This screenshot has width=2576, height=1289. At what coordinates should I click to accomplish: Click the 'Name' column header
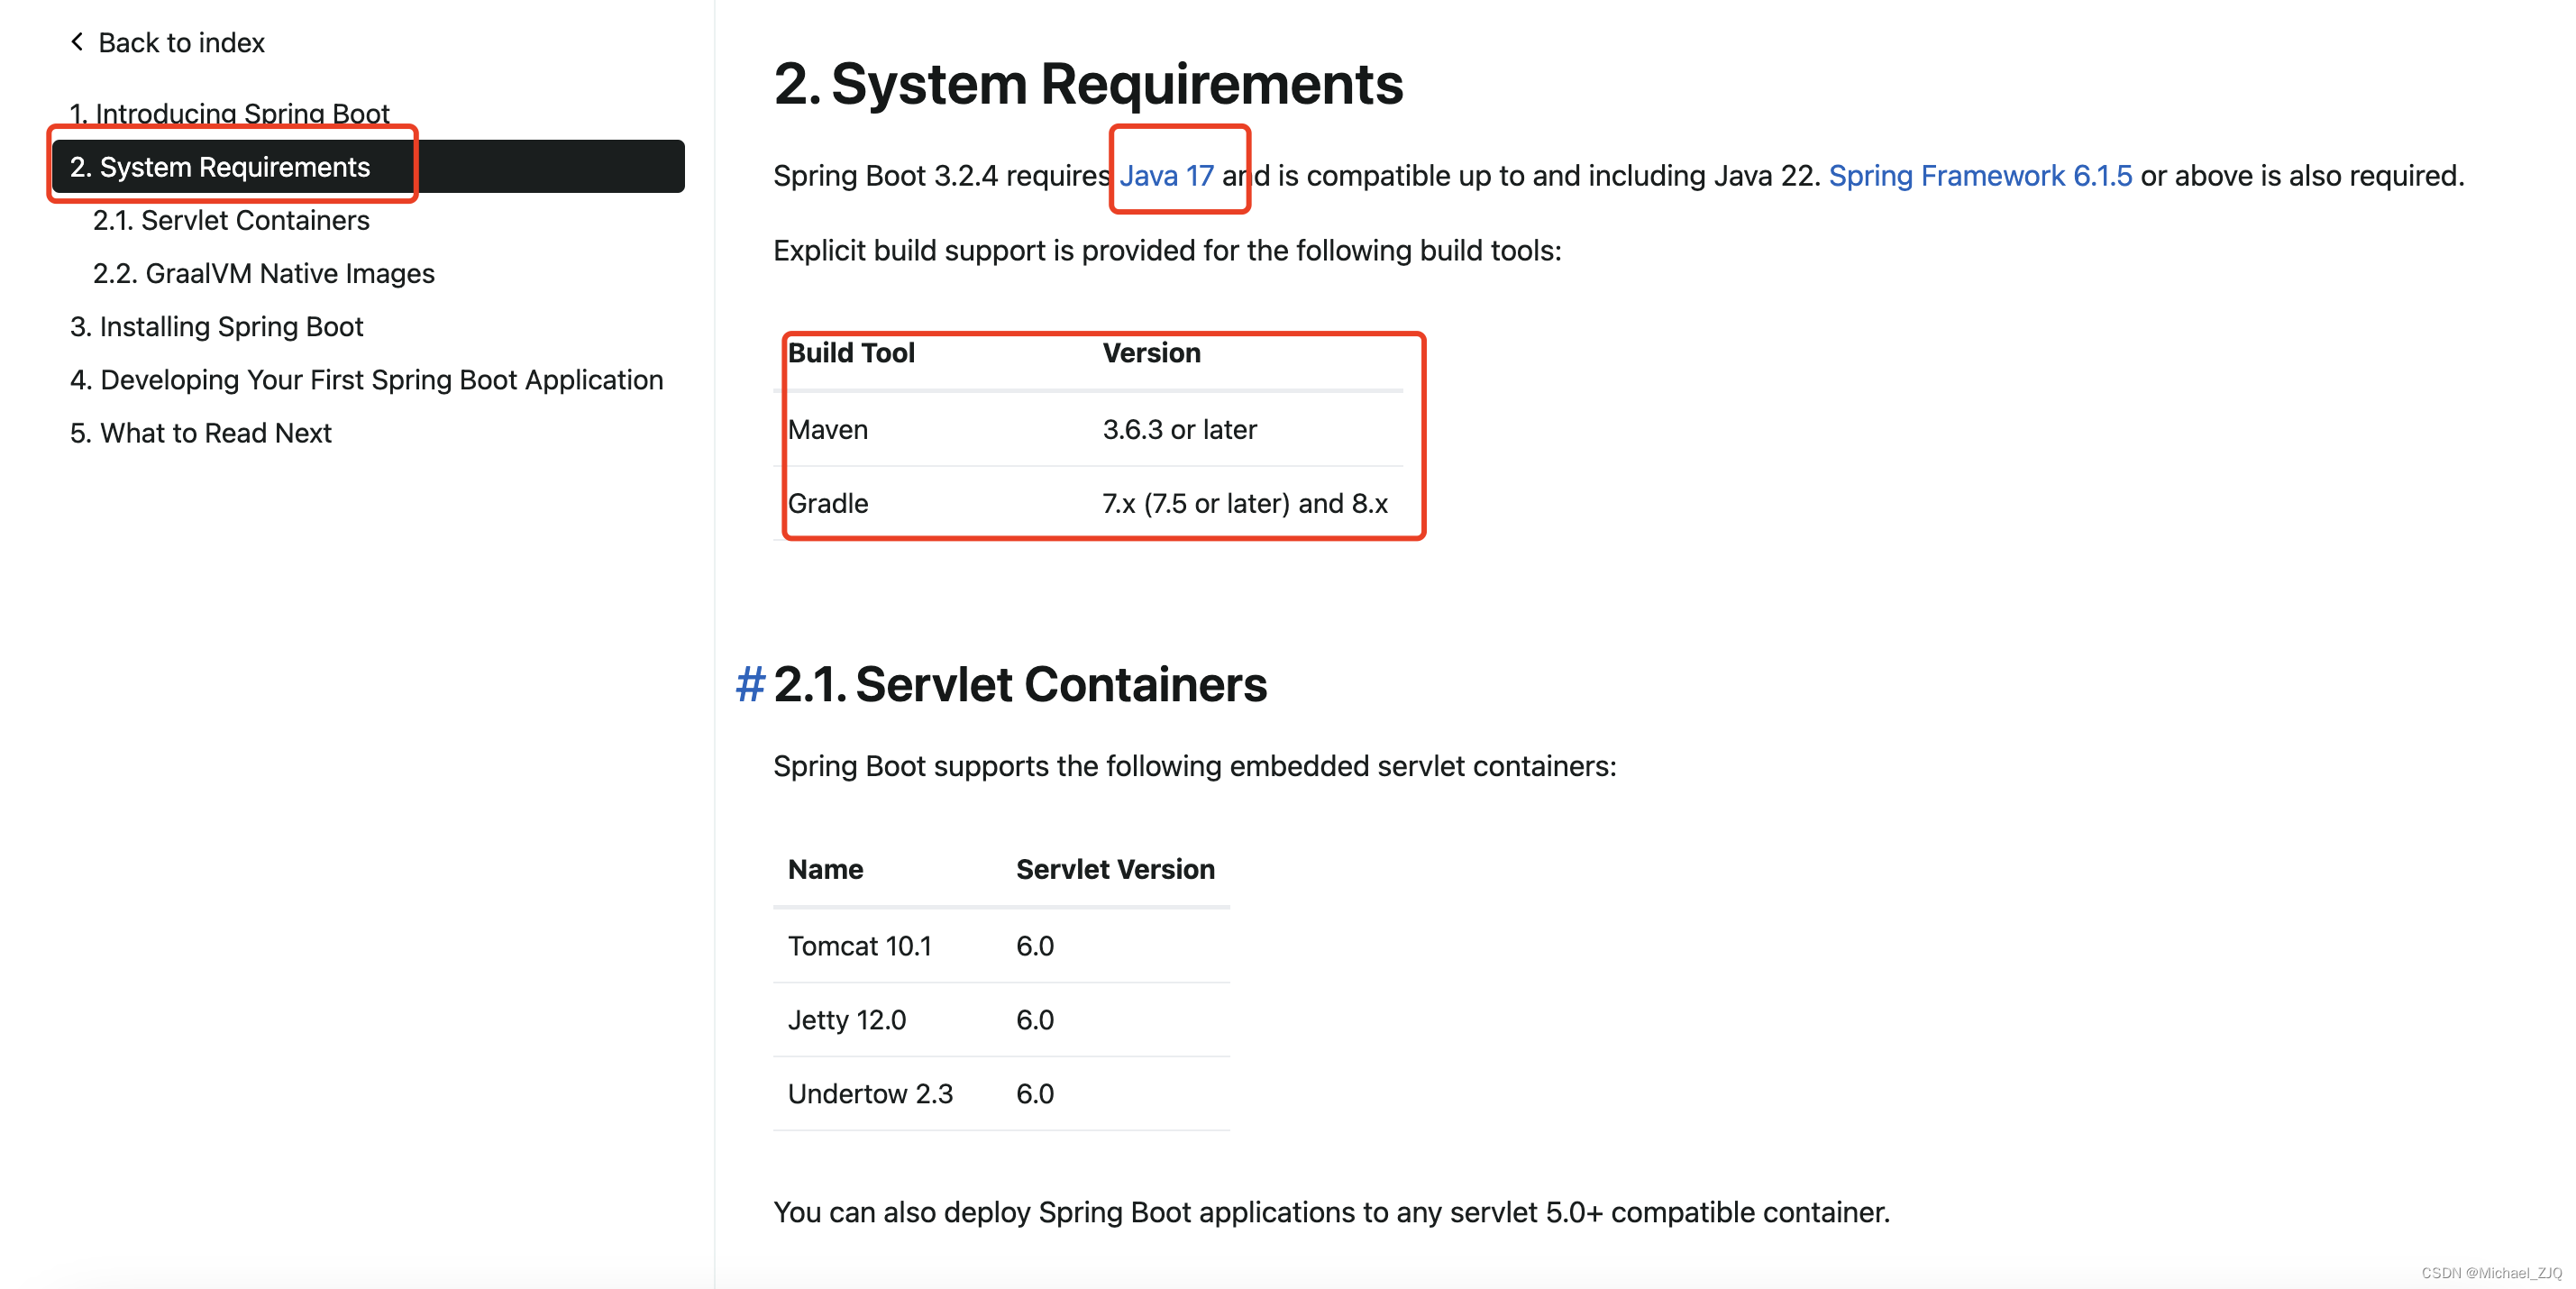click(x=825, y=869)
